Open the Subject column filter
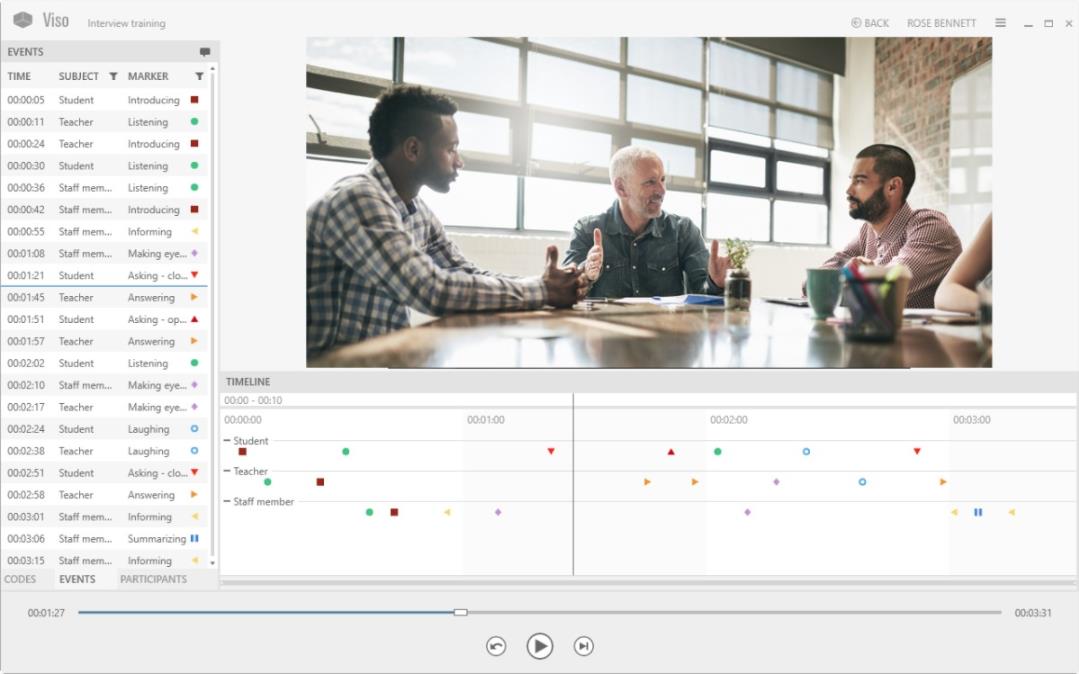This screenshot has height=674, width=1079. [x=113, y=76]
